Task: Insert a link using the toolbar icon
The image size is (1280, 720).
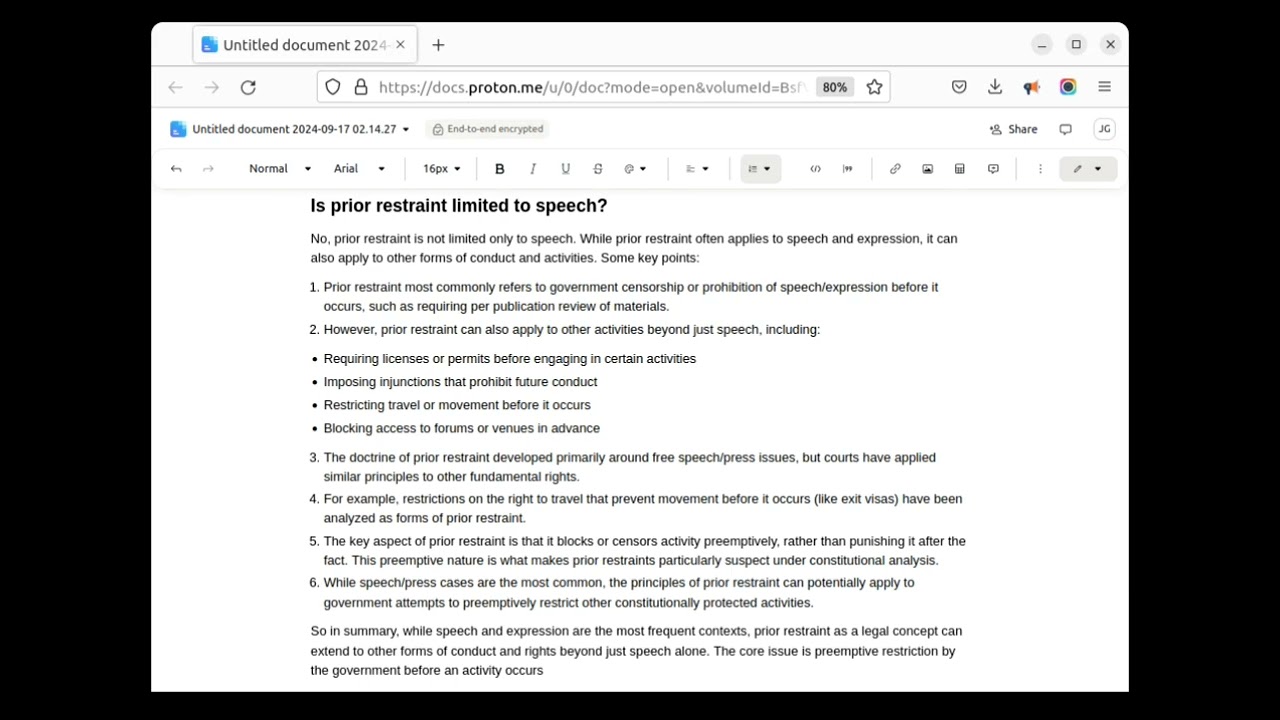Action: (x=895, y=169)
